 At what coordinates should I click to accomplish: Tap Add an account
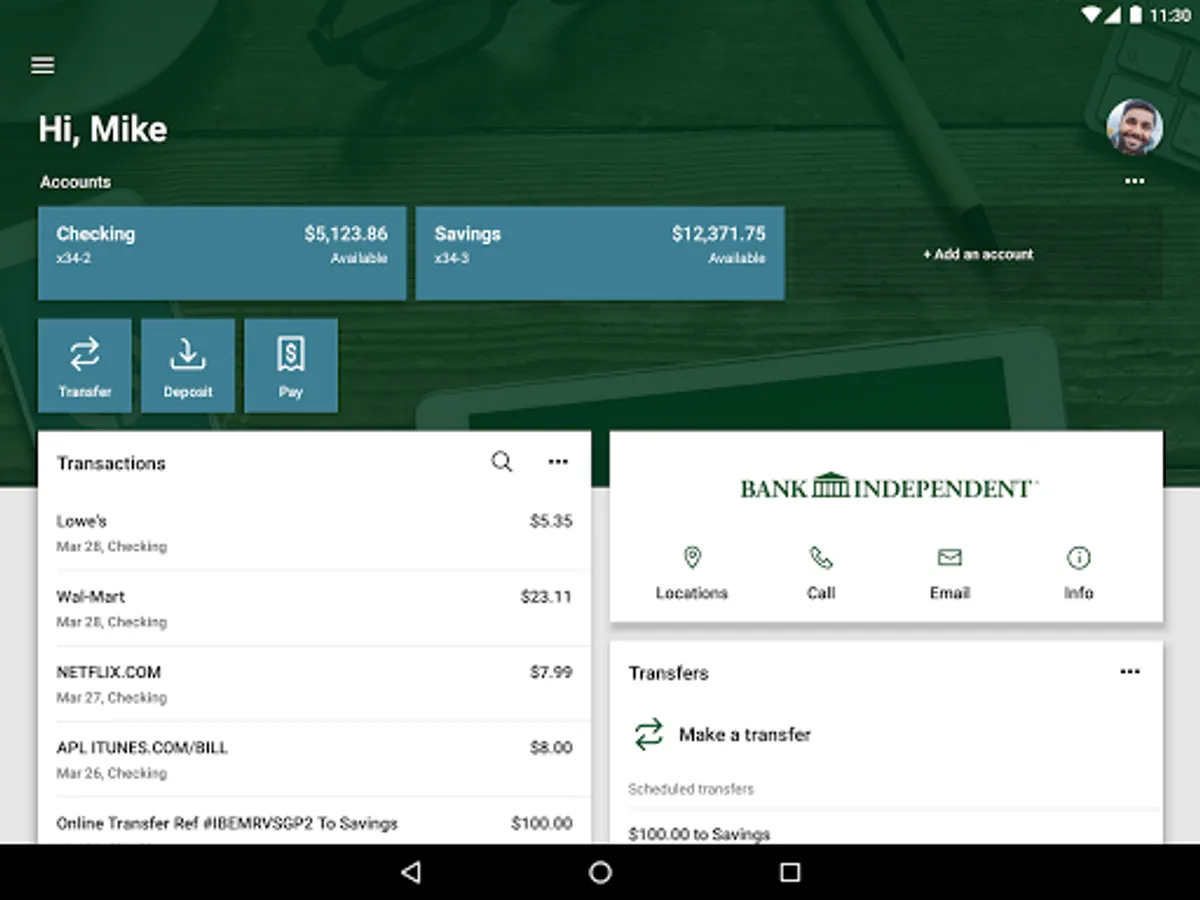[x=978, y=254]
